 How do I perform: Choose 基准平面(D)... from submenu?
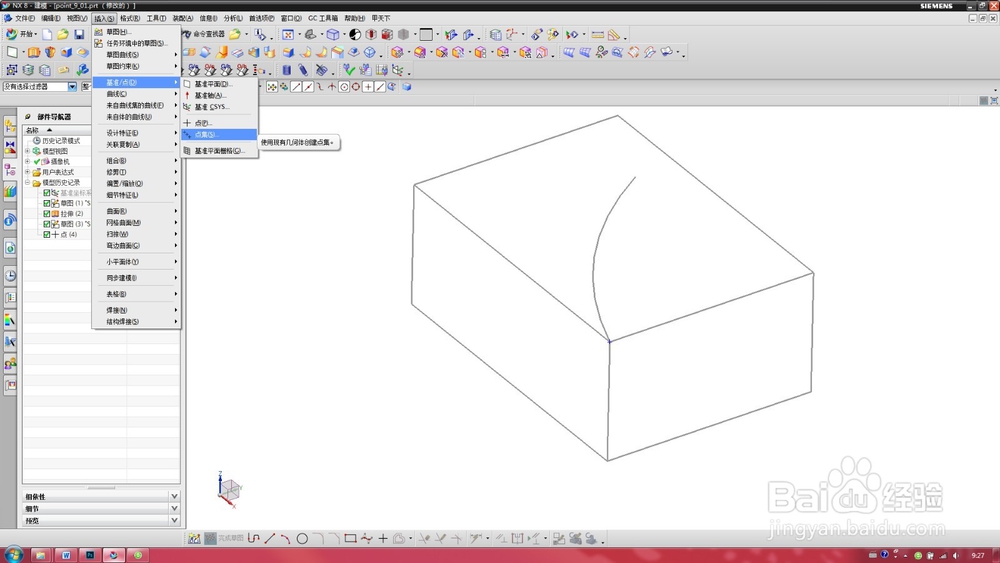(x=219, y=84)
